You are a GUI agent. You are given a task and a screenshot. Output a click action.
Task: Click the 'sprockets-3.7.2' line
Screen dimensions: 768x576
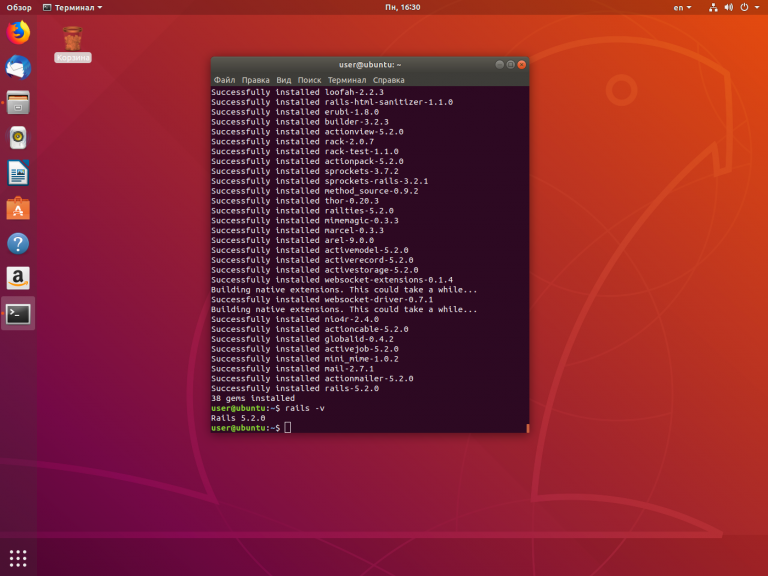tap(305, 171)
